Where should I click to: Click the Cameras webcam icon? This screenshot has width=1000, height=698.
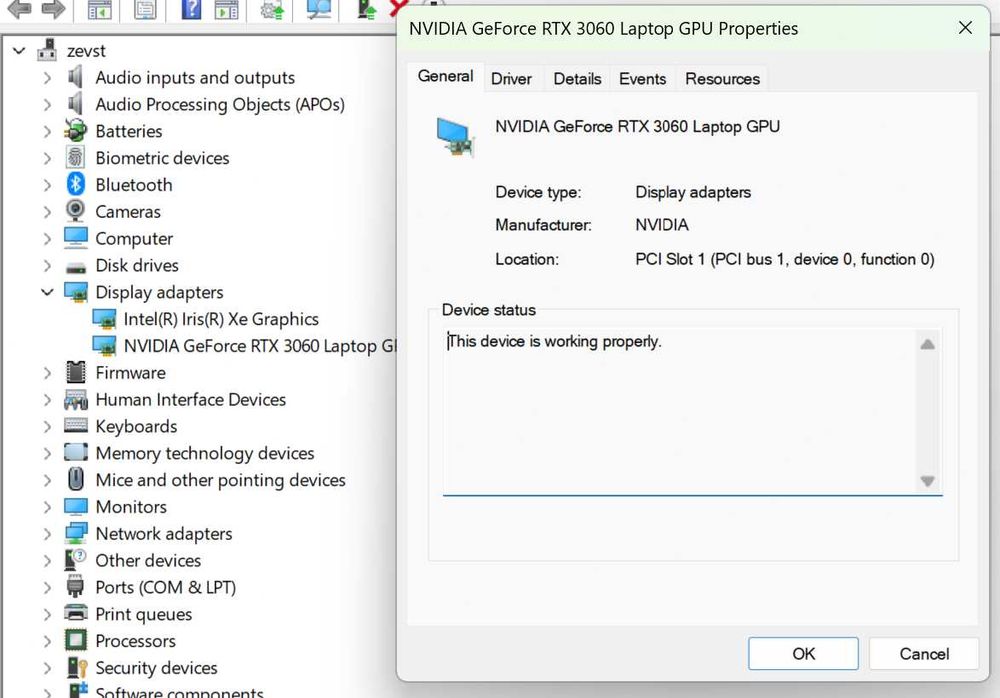point(76,212)
